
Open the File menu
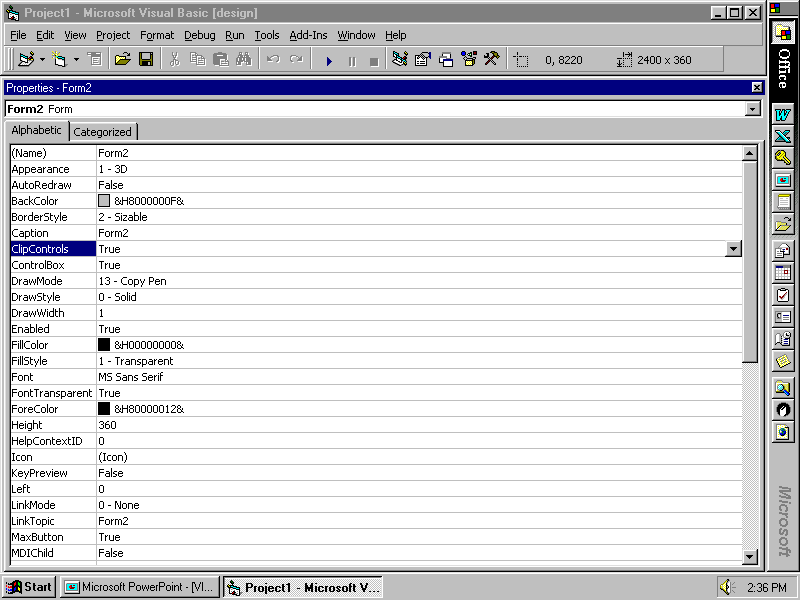point(18,35)
